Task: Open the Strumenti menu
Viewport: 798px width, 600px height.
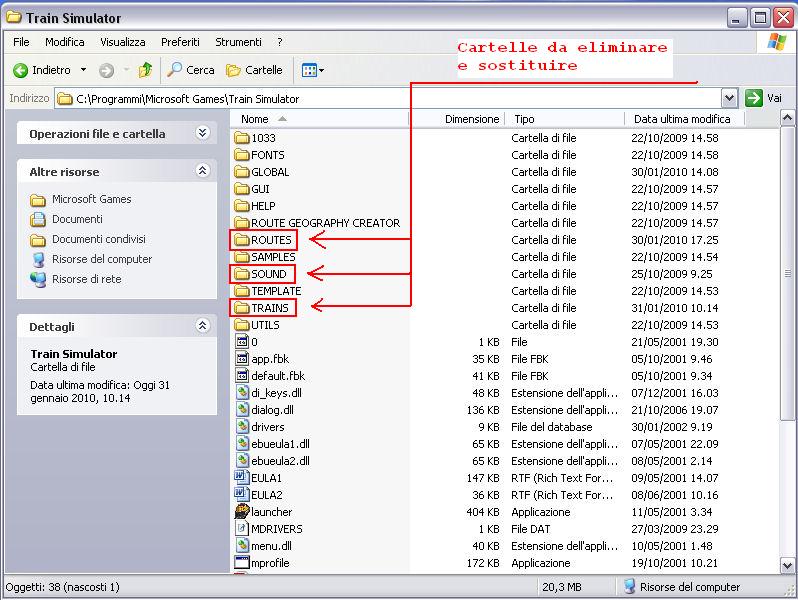Action: point(238,42)
